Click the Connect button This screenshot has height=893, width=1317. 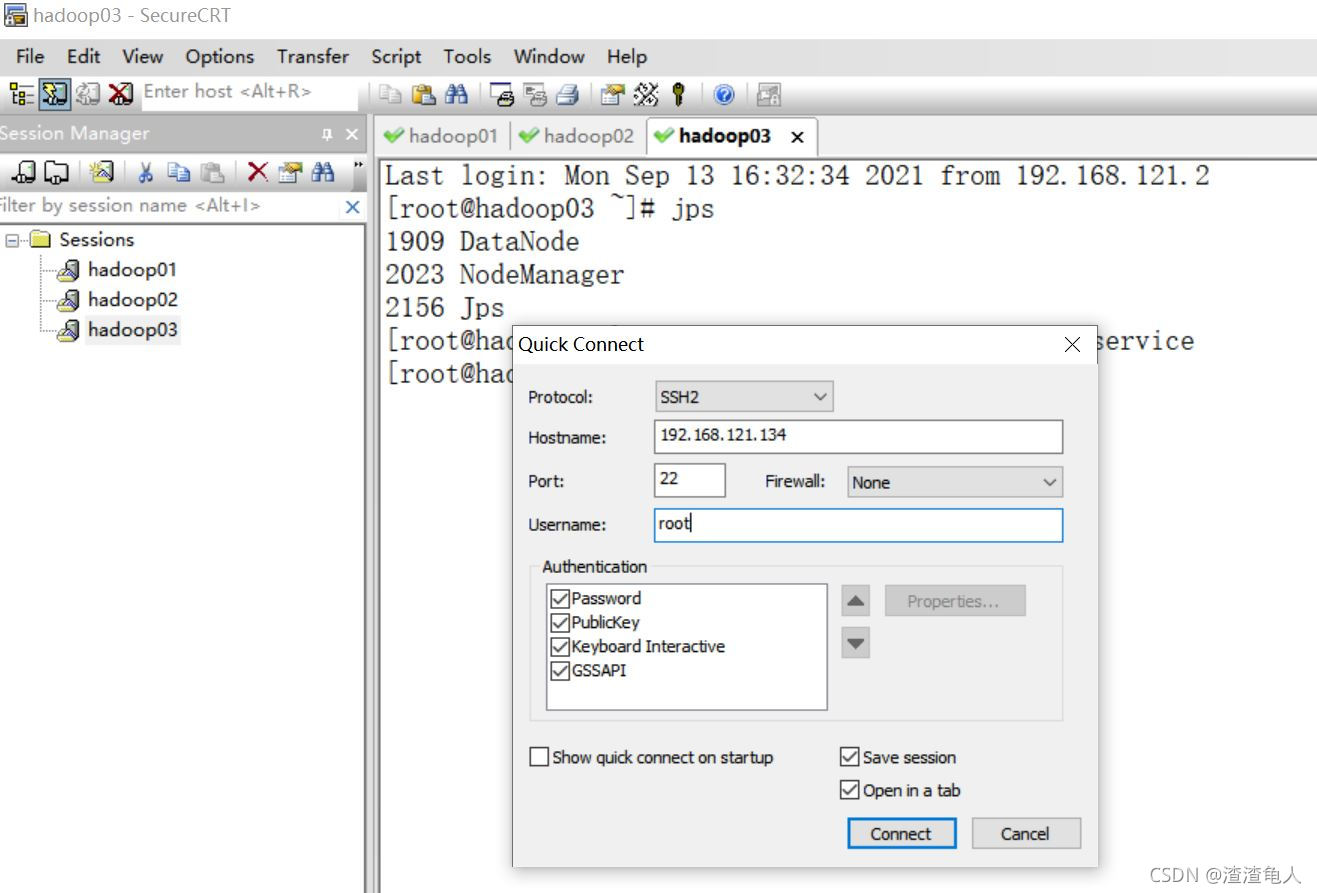point(902,834)
